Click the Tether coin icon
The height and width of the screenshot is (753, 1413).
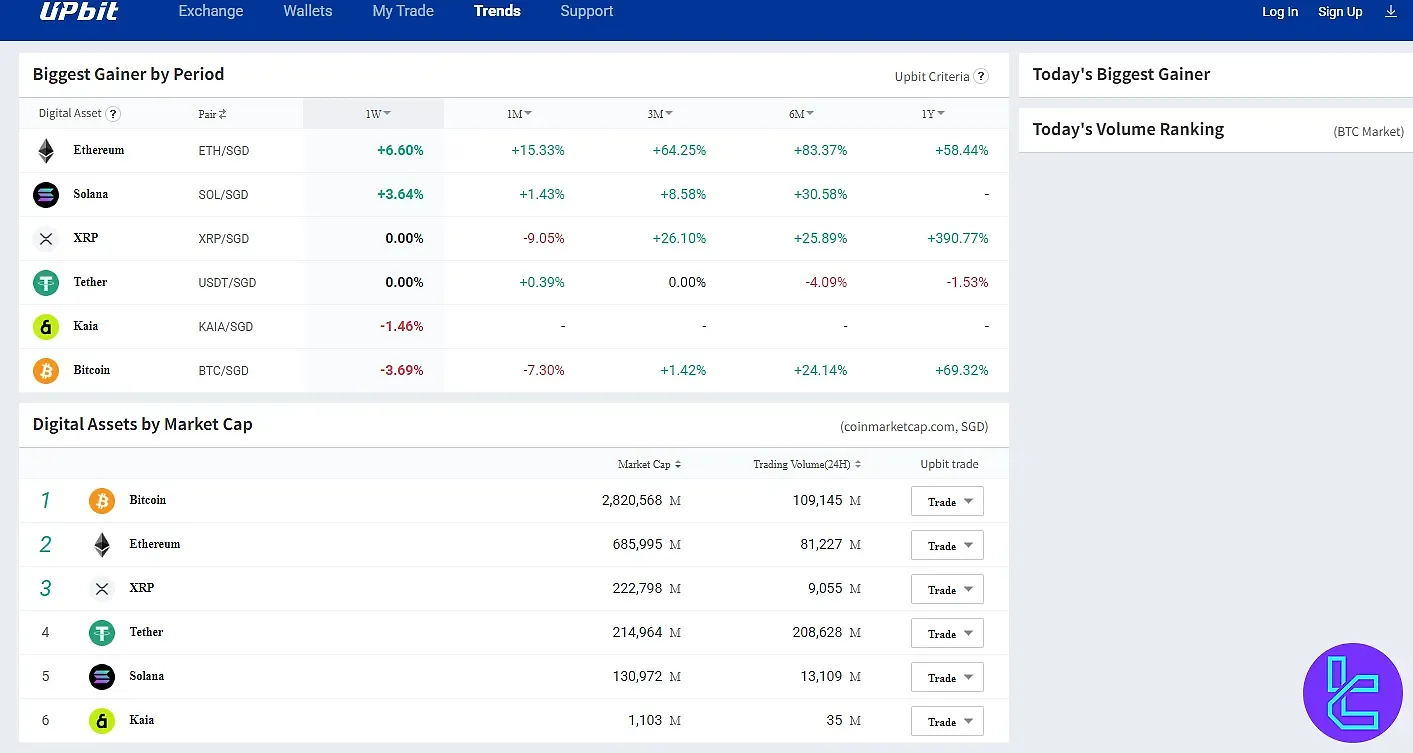click(45, 282)
